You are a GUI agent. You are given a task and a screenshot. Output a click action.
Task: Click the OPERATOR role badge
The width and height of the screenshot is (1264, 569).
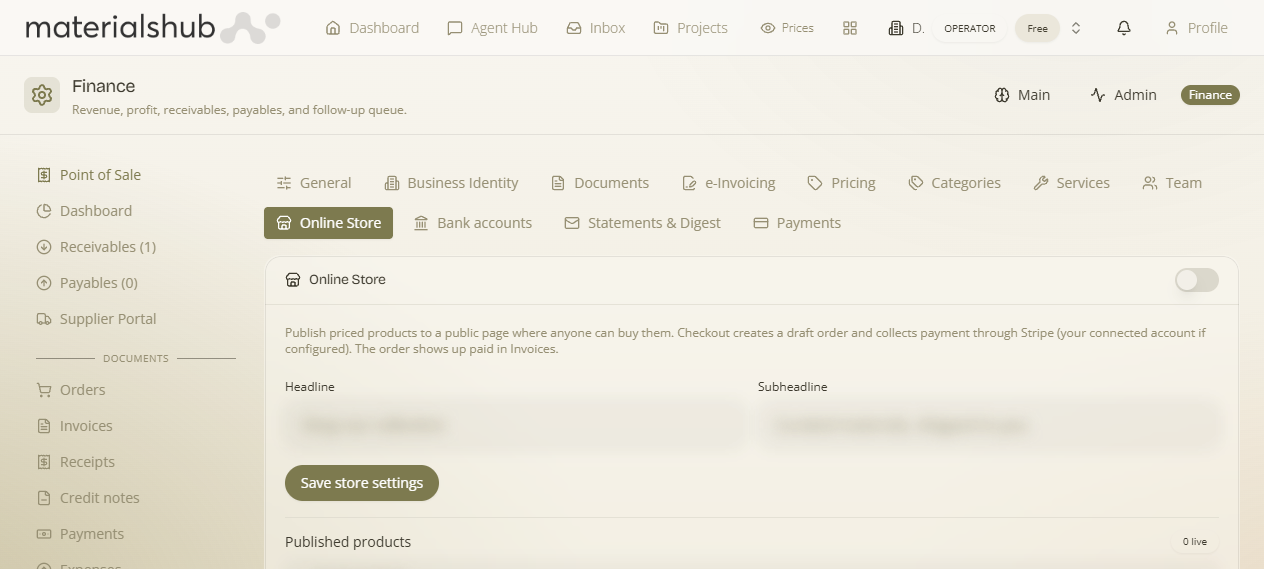point(970,28)
